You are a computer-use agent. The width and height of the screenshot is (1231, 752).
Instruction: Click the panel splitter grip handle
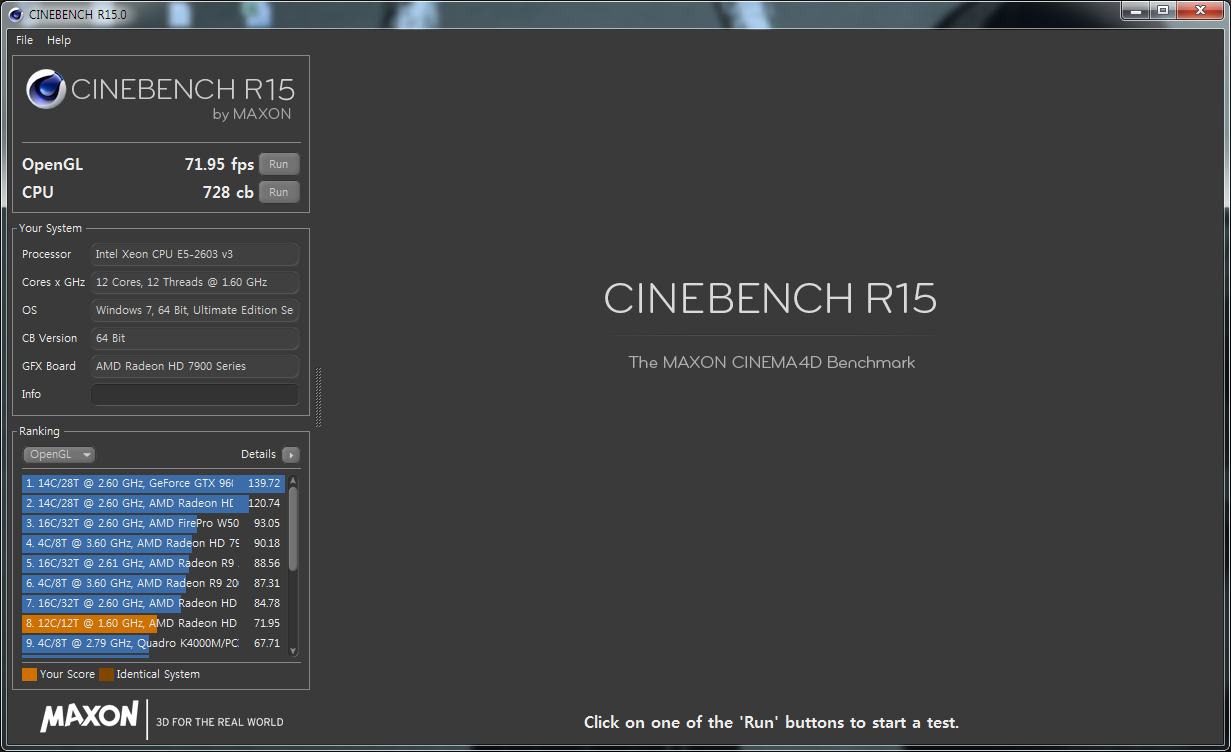pyautogui.click(x=319, y=397)
